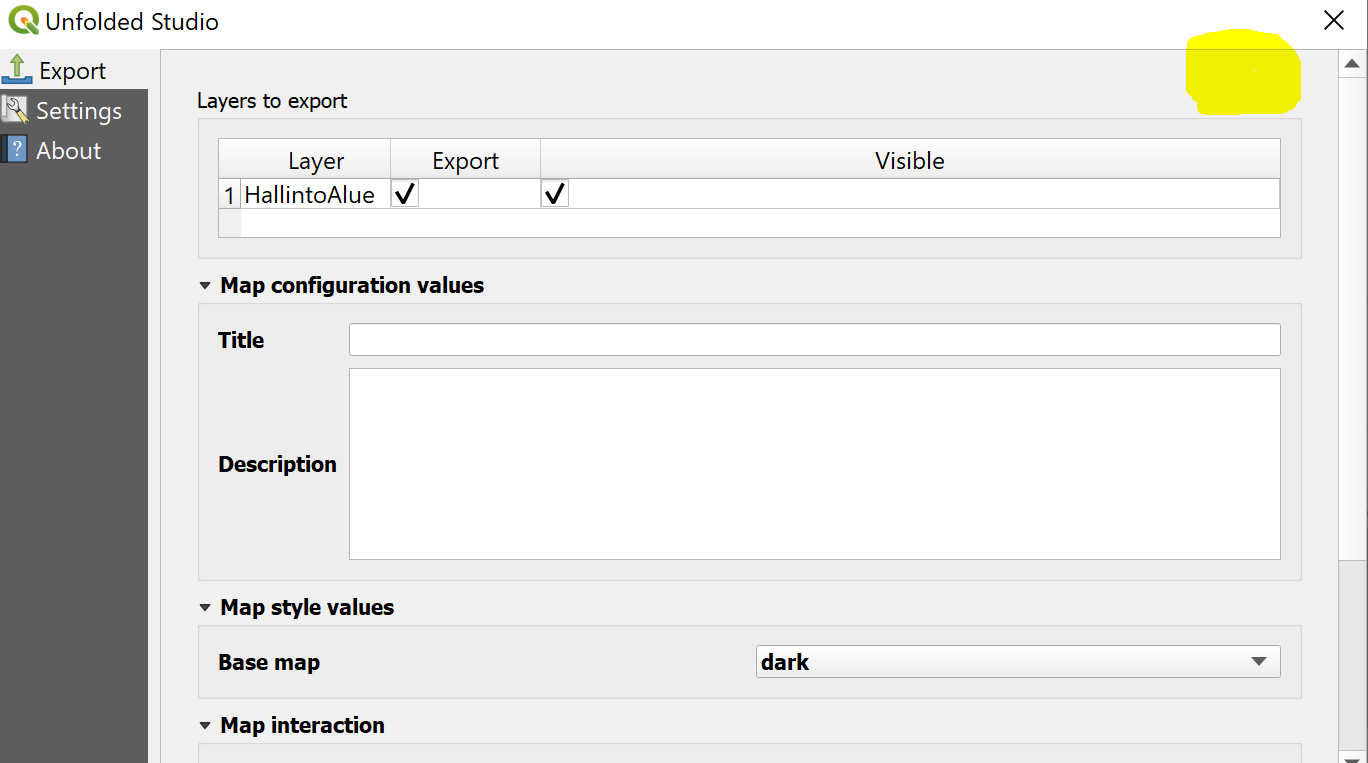Click the Settings wrench icon

coord(14,110)
